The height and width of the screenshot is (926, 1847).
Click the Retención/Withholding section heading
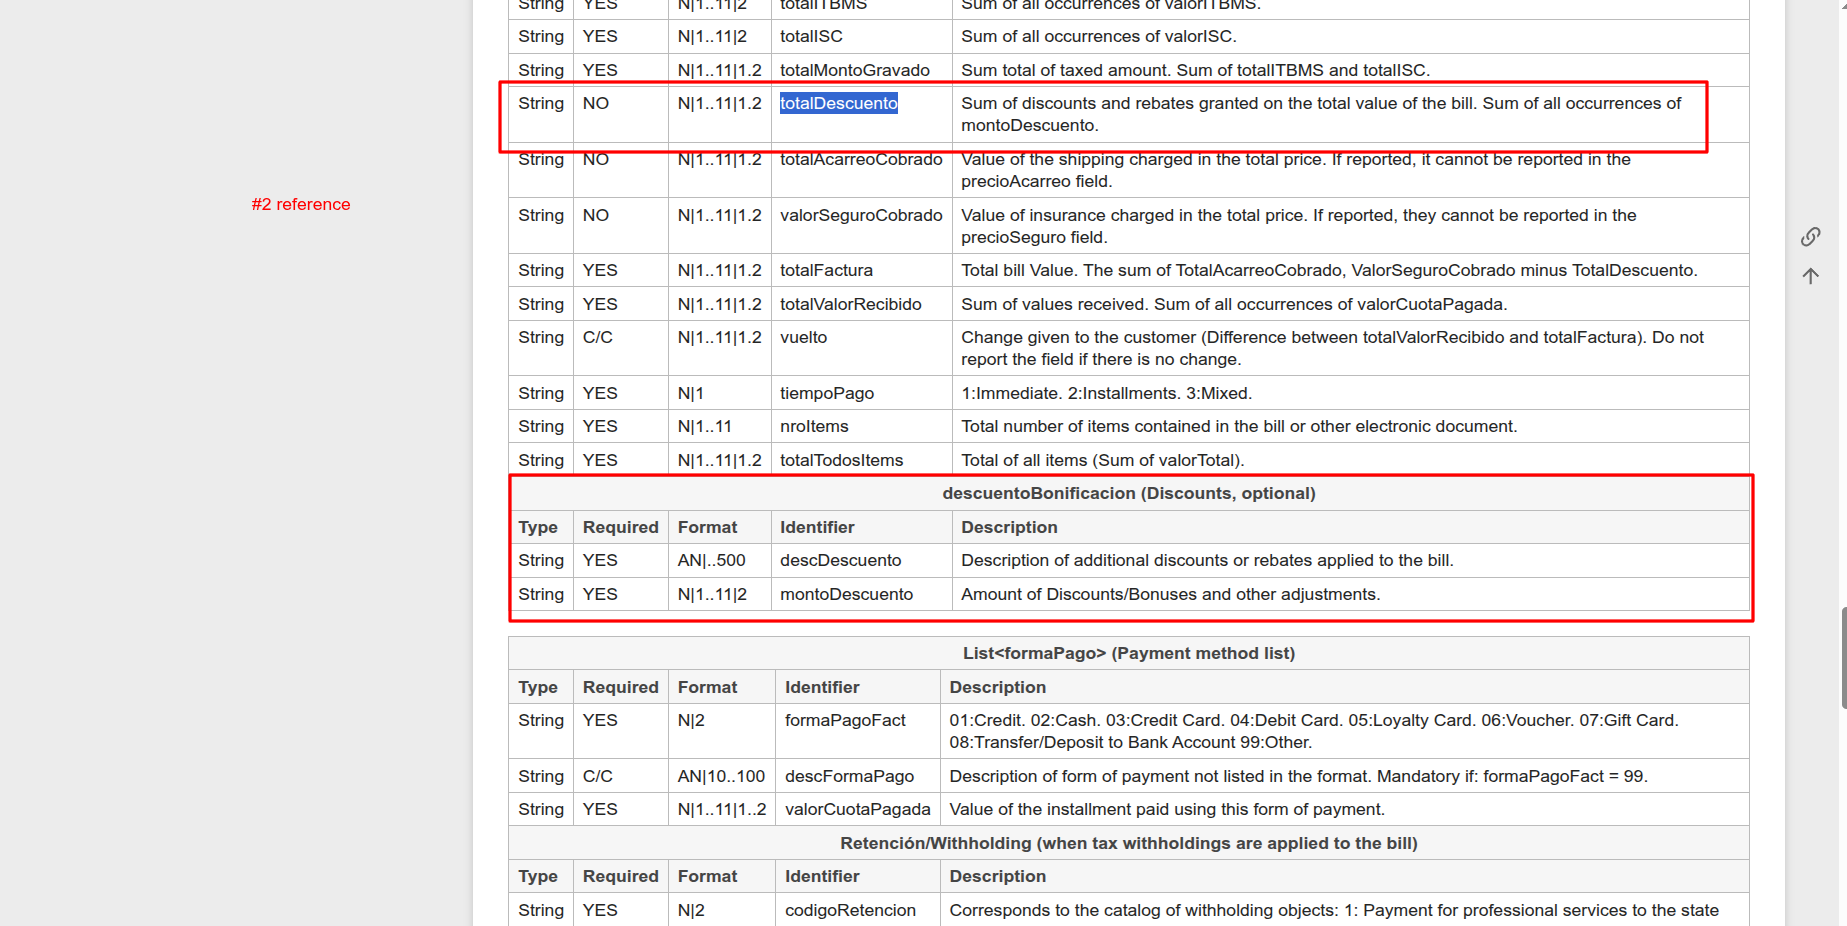(1128, 843)
